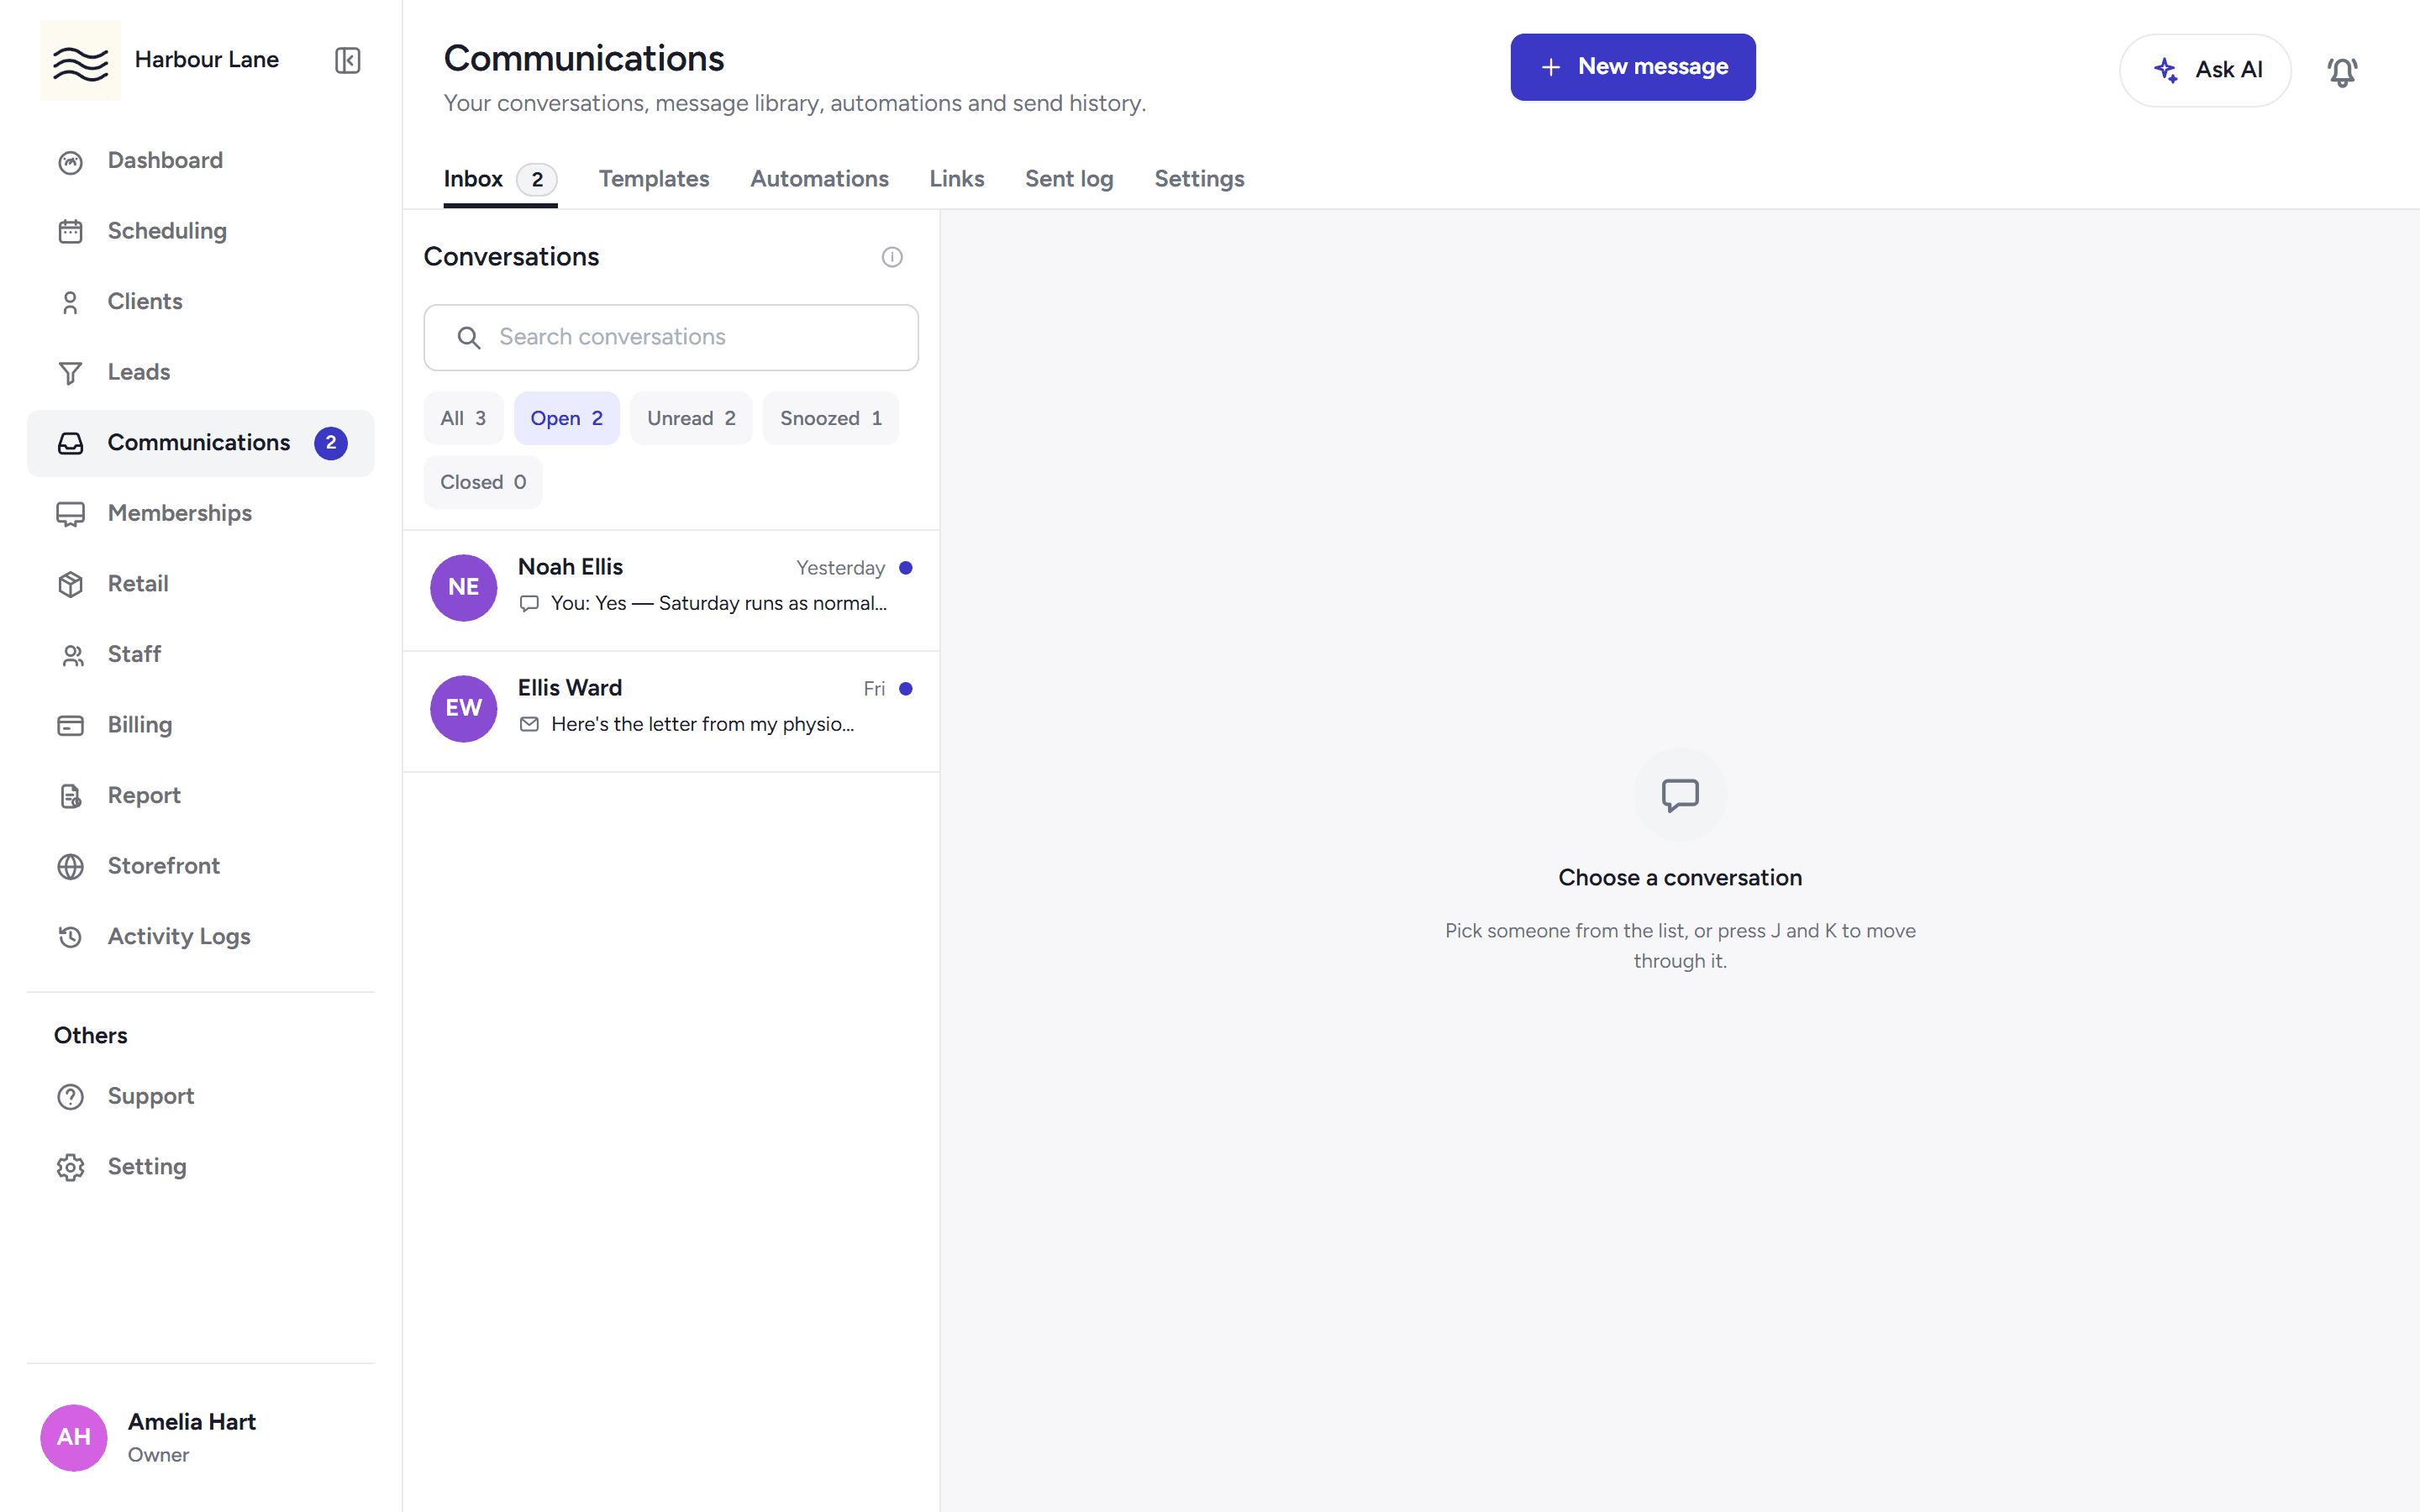This screenshot has height=1512, width=2420.
Task: Filter conversations by Unread
Action: point(691,418)
